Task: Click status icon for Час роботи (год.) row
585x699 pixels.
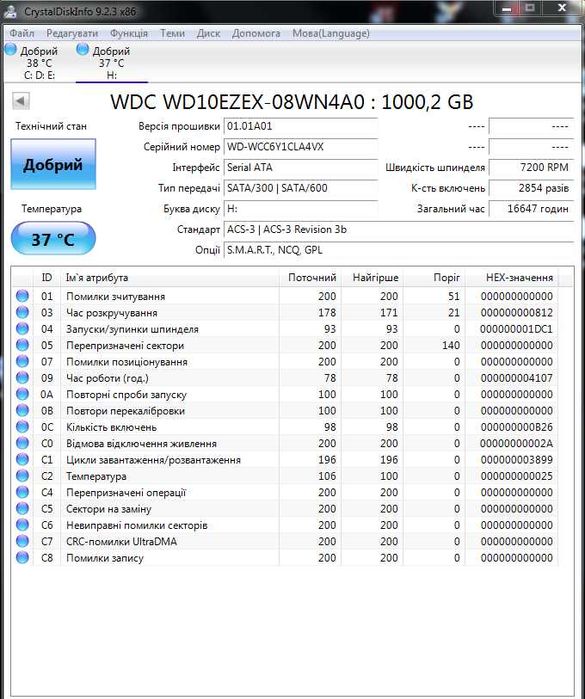Action: pyautogui.click(x=22, y=378)
